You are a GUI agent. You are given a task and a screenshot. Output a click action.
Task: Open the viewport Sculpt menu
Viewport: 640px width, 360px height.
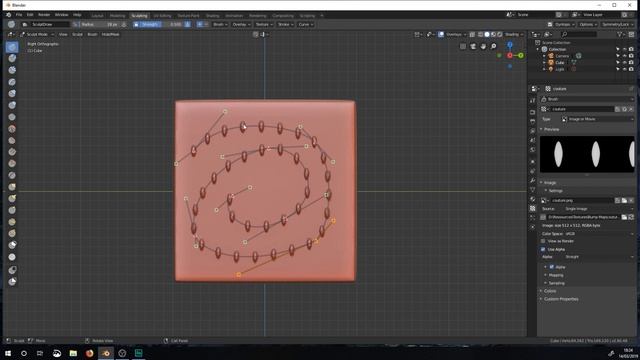(x=77, y=34)
